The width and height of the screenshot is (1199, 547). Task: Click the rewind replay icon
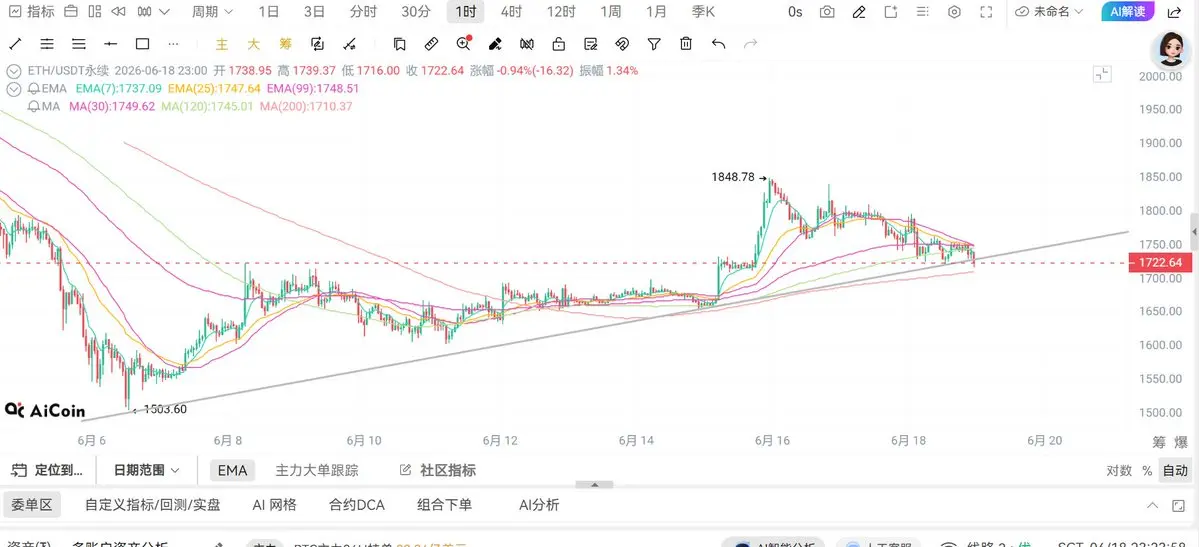[x=118, y=11]
